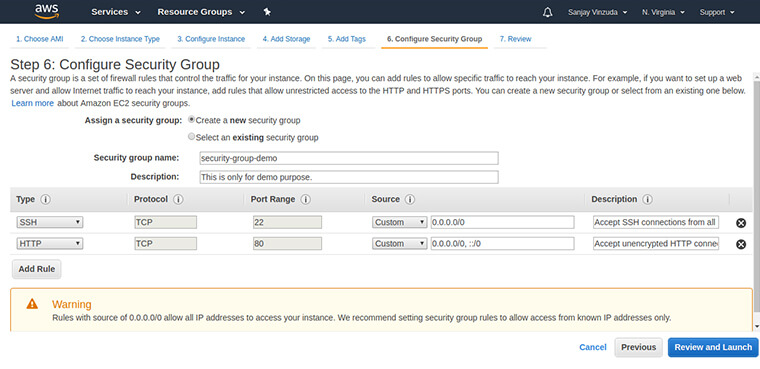Open the Source dropdown in HTTP row

[x=399, y=243]
